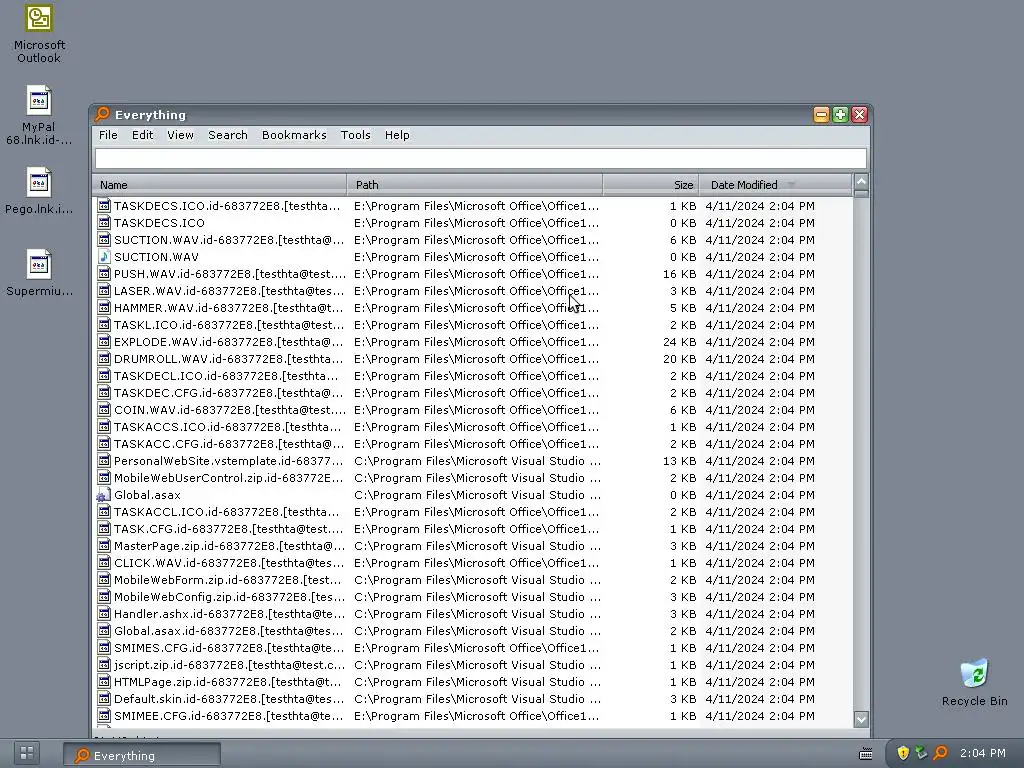
Task: Select the TASKDEC.CFG.id-683772E8 file row
Action: click(473, 392)
